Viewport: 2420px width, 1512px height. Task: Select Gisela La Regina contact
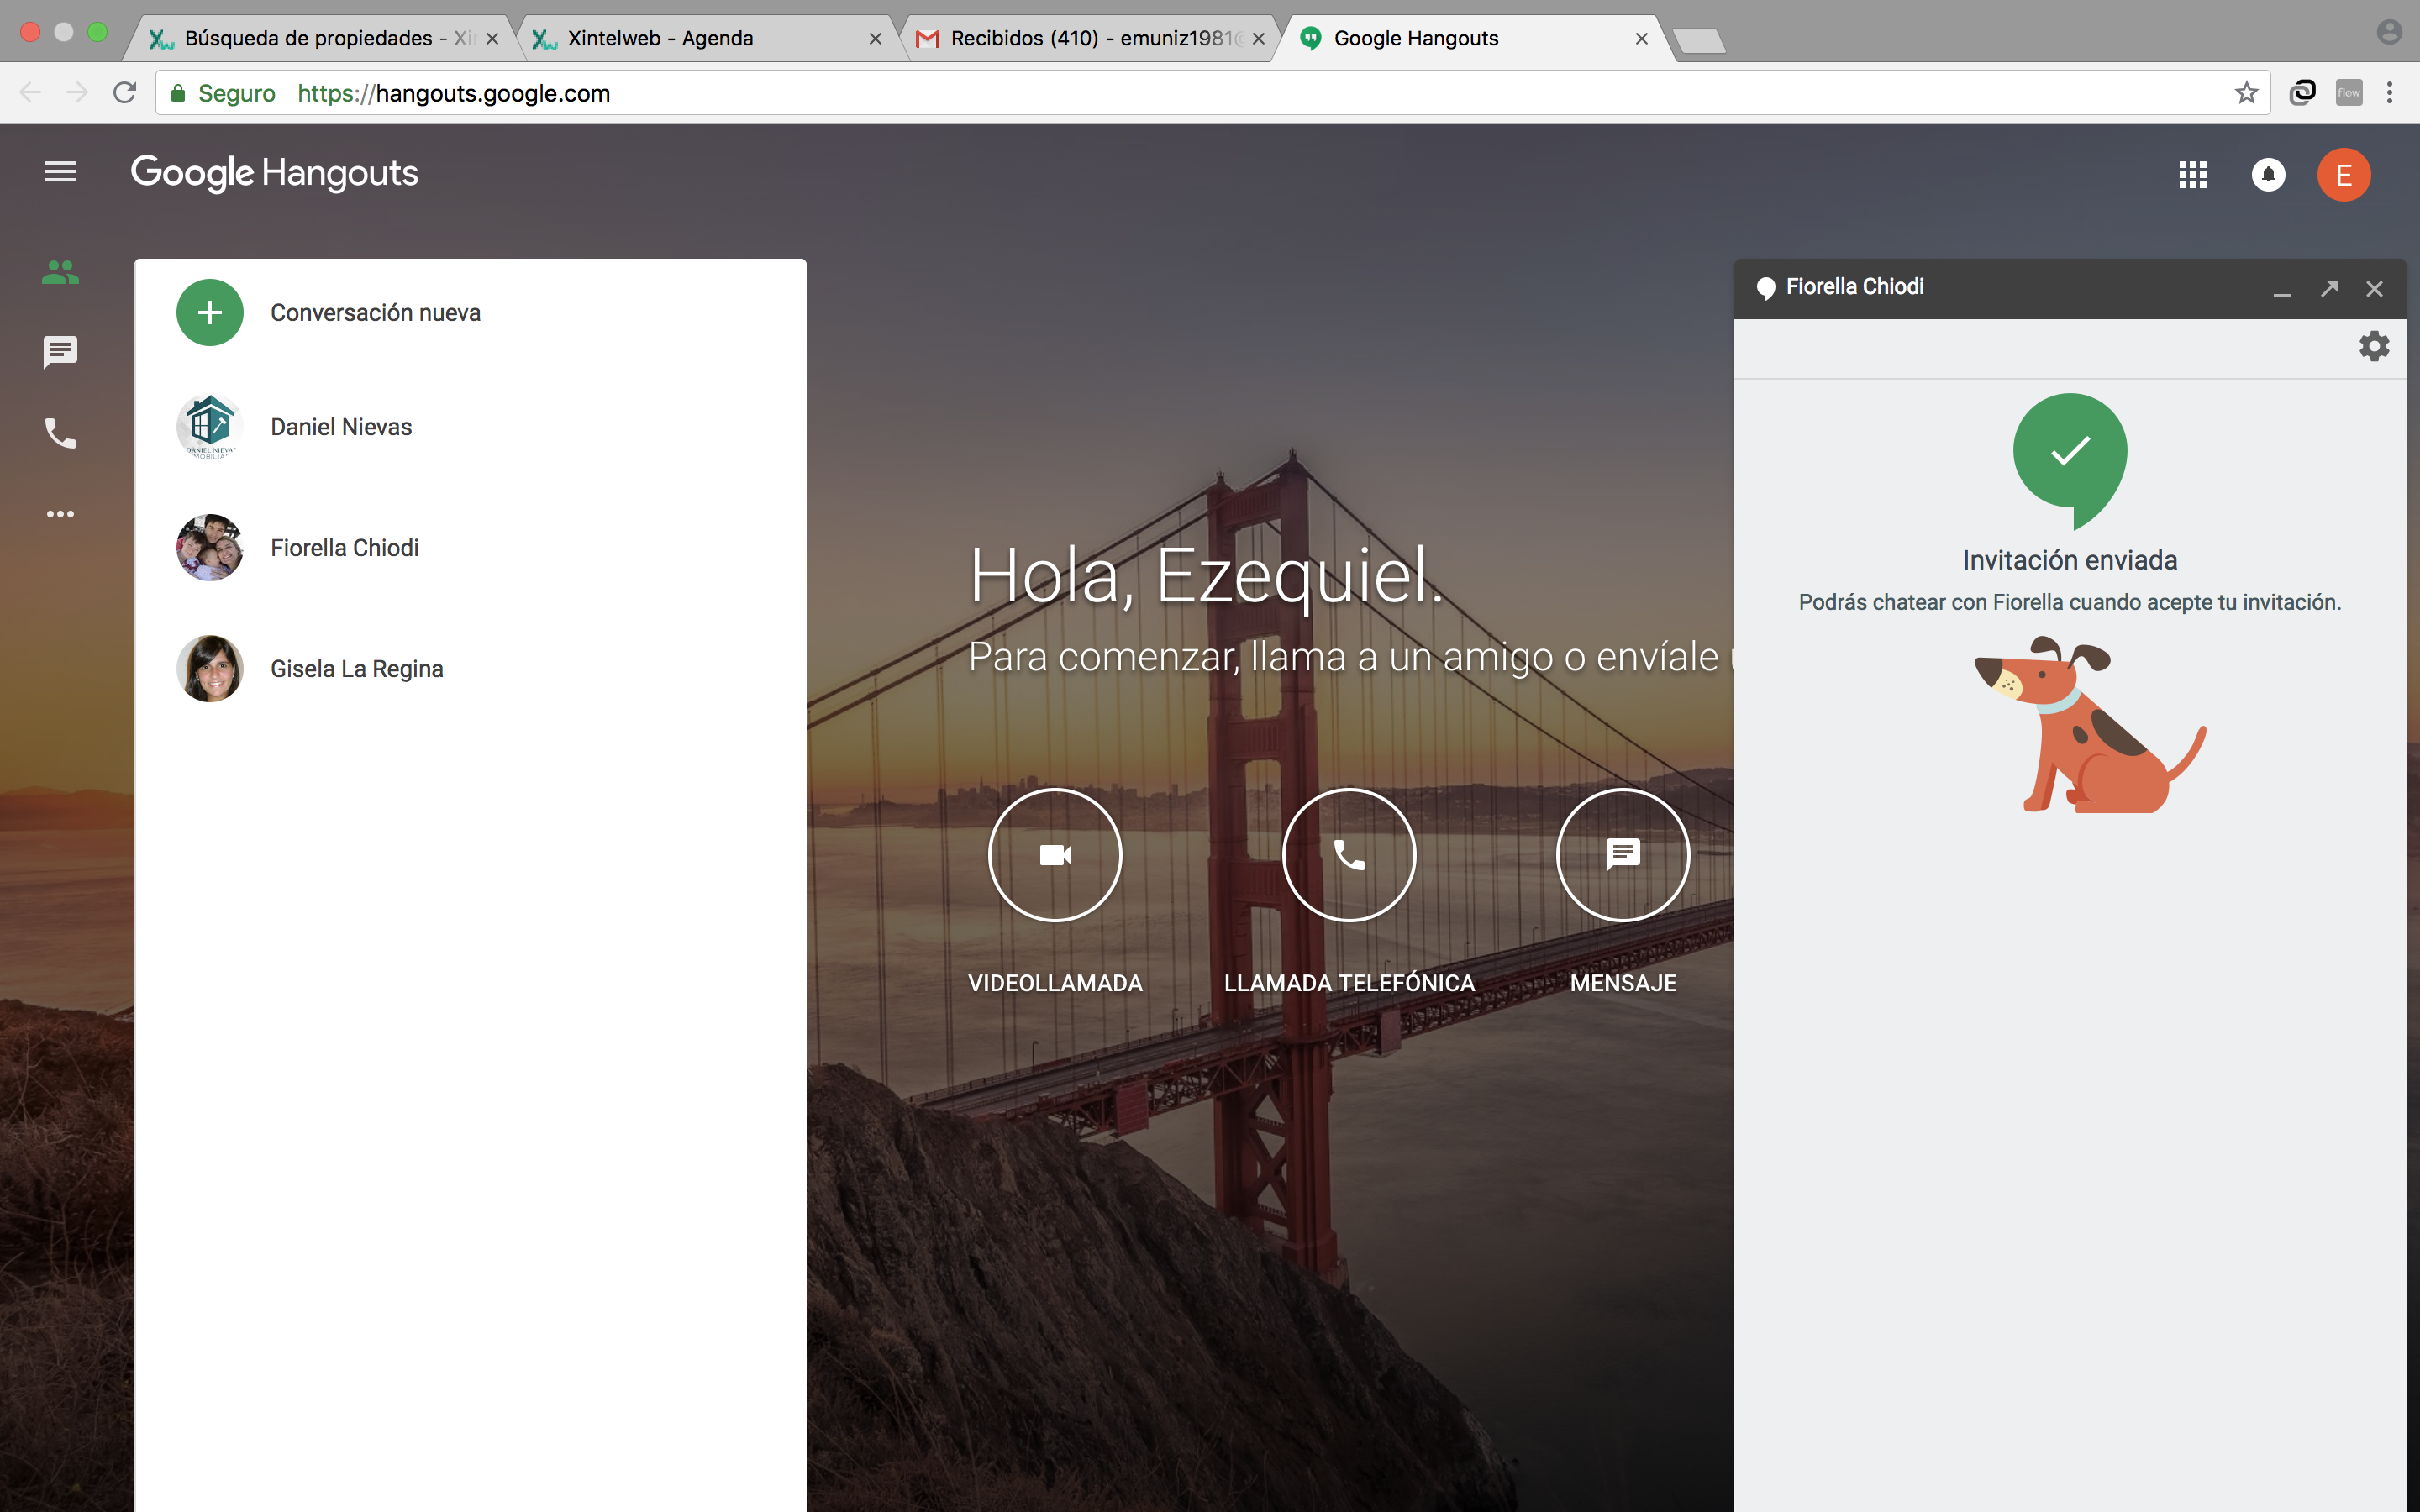point(356,669)
